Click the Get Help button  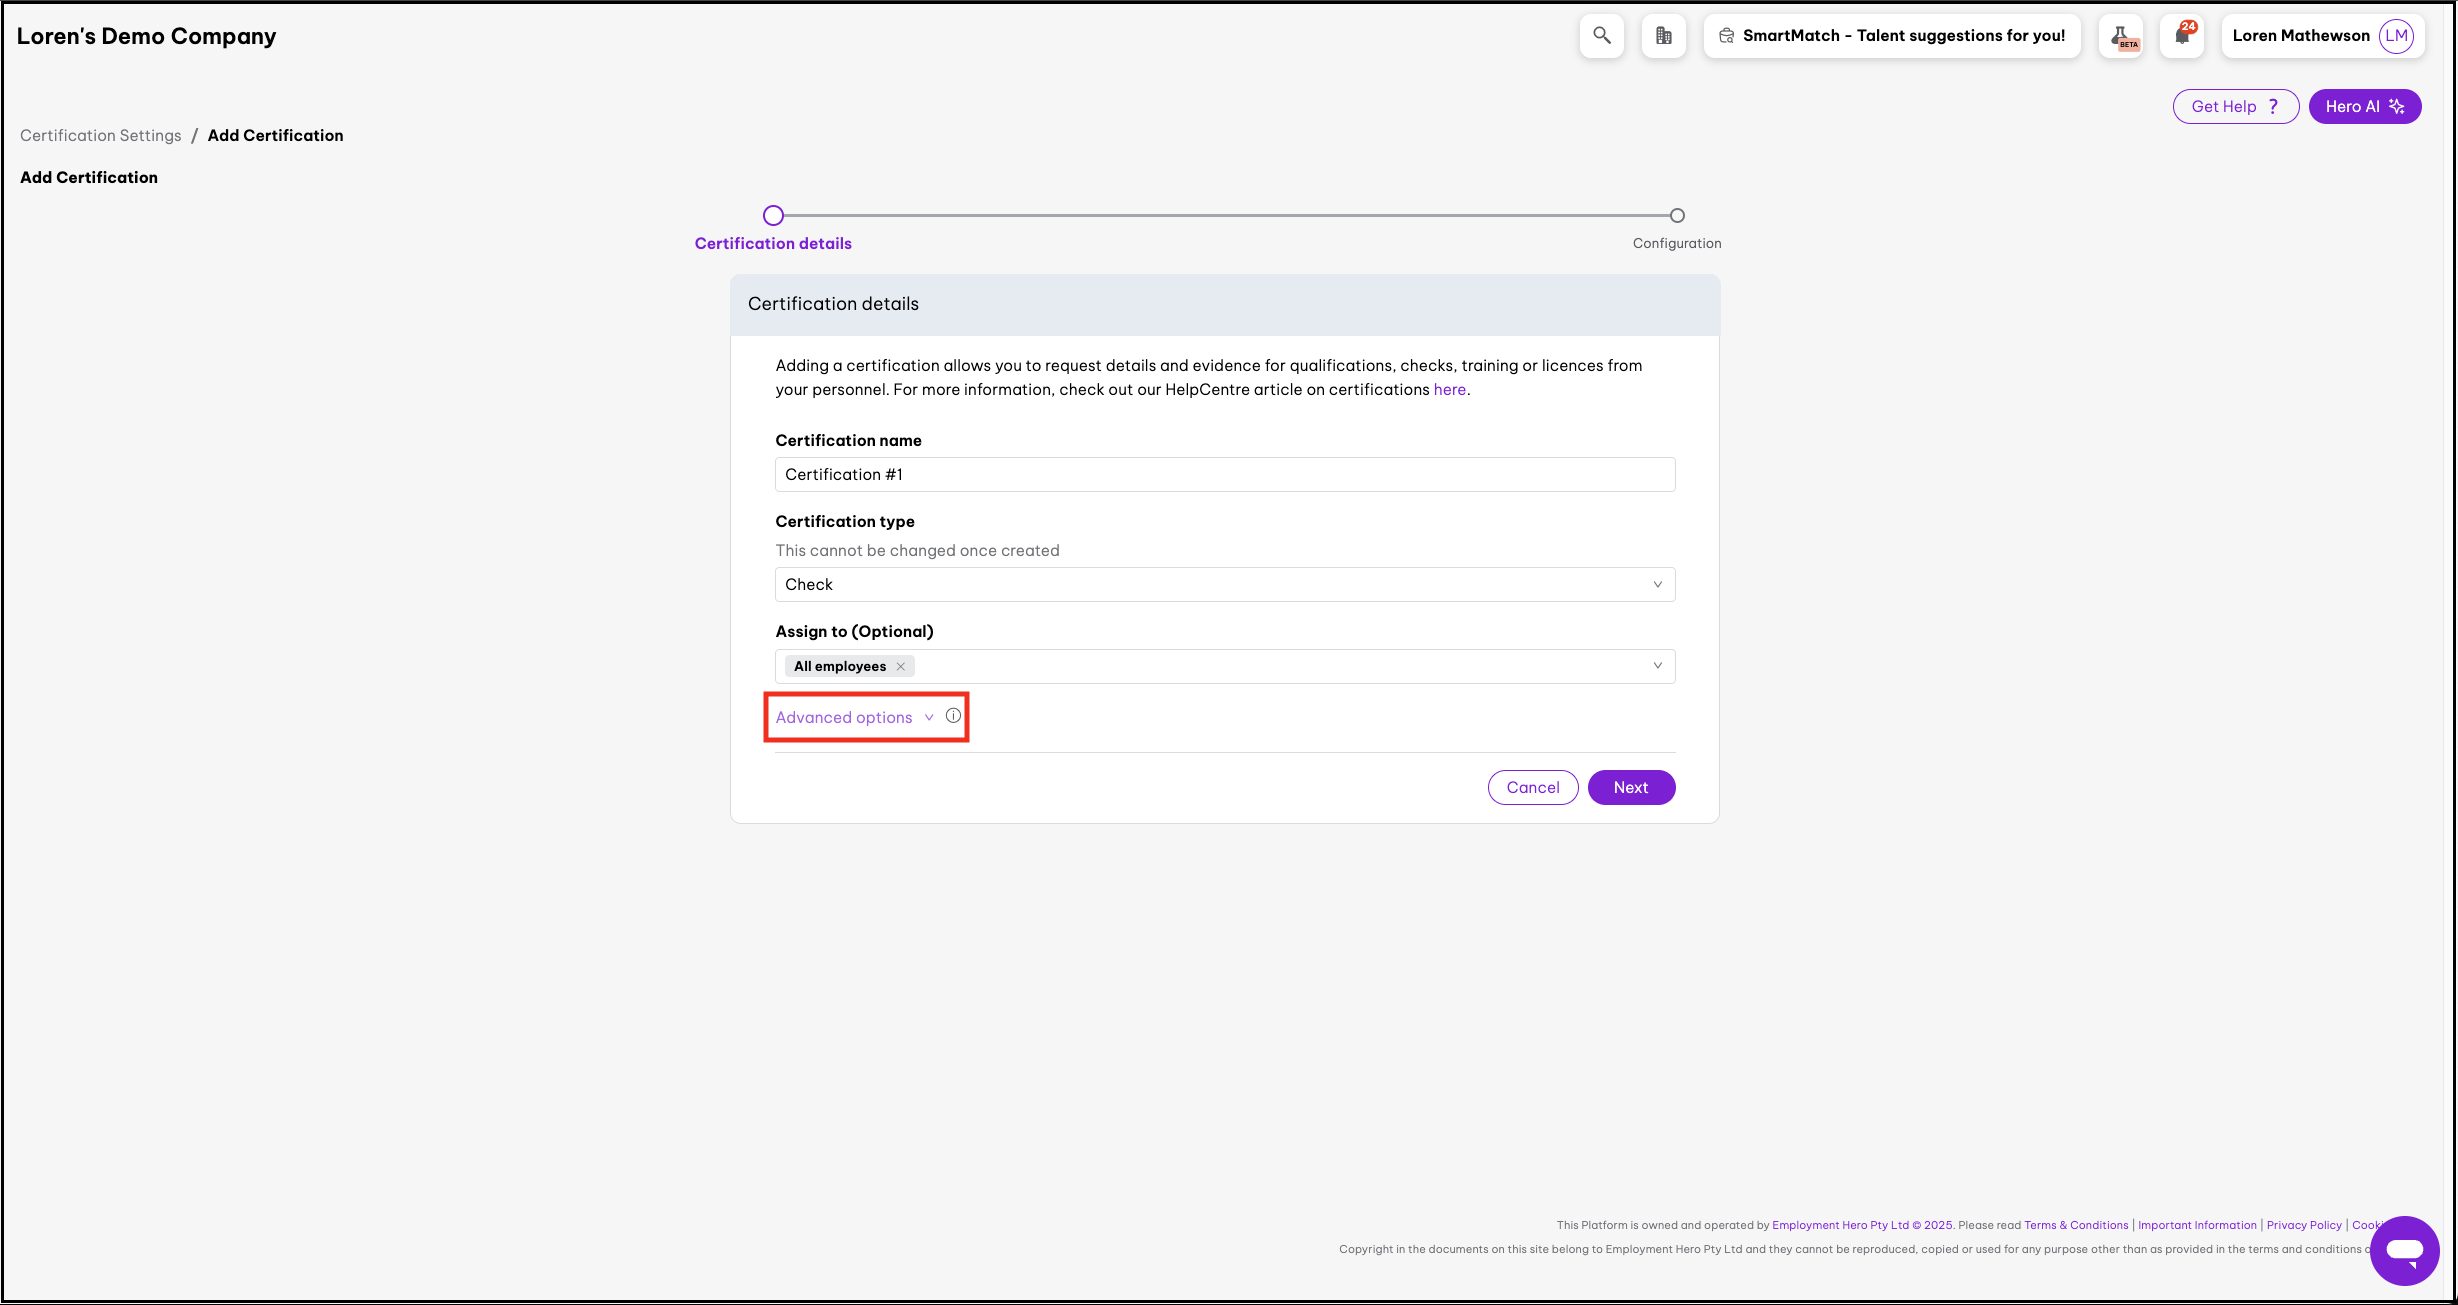click(2235, 107)
